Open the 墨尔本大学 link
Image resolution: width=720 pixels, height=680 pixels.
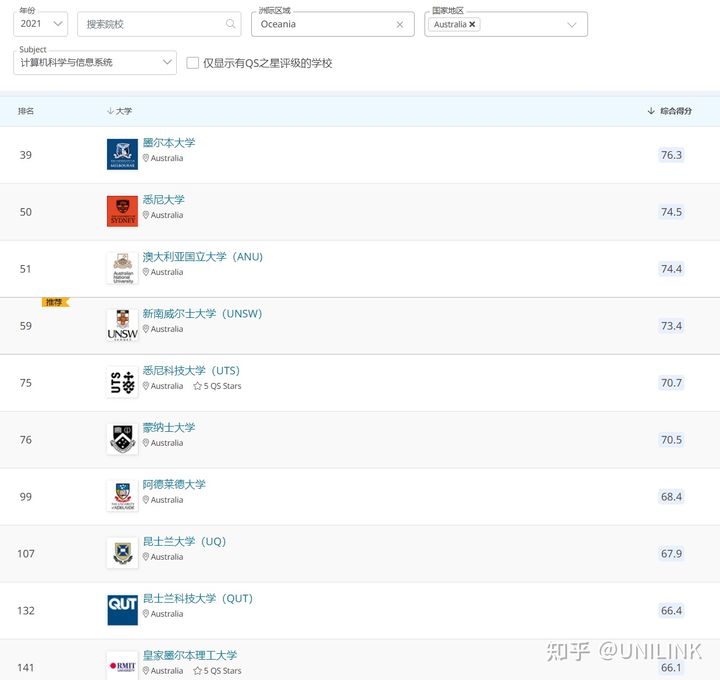coord(169,143)
